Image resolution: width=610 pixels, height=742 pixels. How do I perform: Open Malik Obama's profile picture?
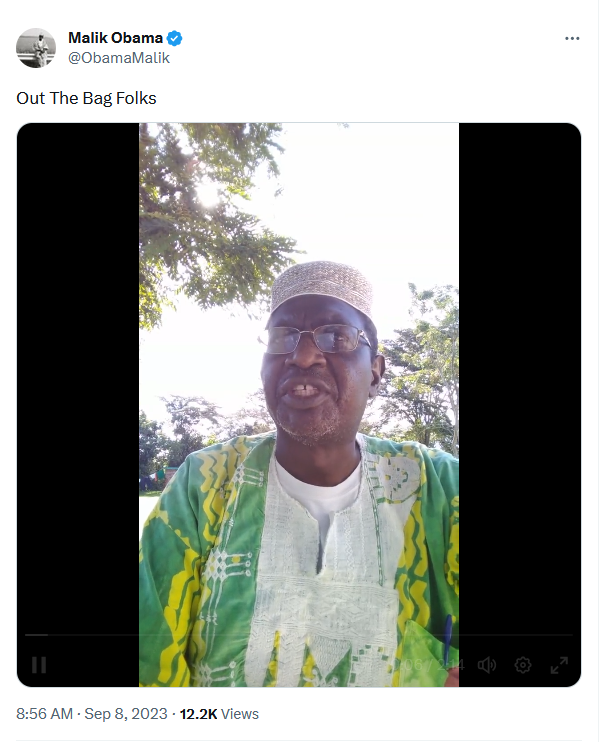pyautogui.click(x=36, y=48)
